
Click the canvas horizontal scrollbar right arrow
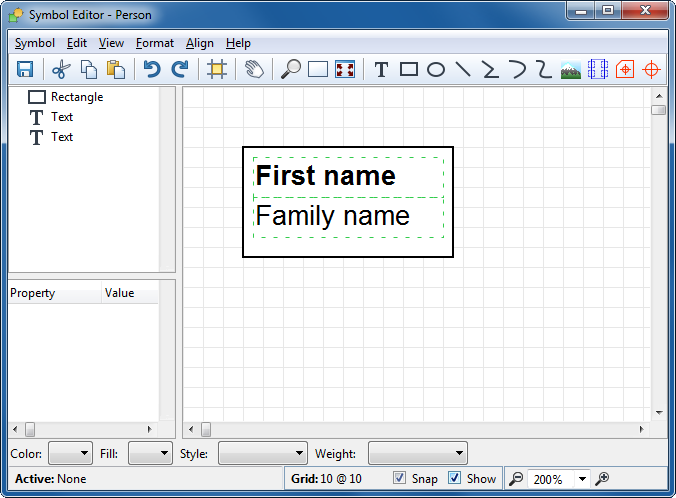point(642,429)
